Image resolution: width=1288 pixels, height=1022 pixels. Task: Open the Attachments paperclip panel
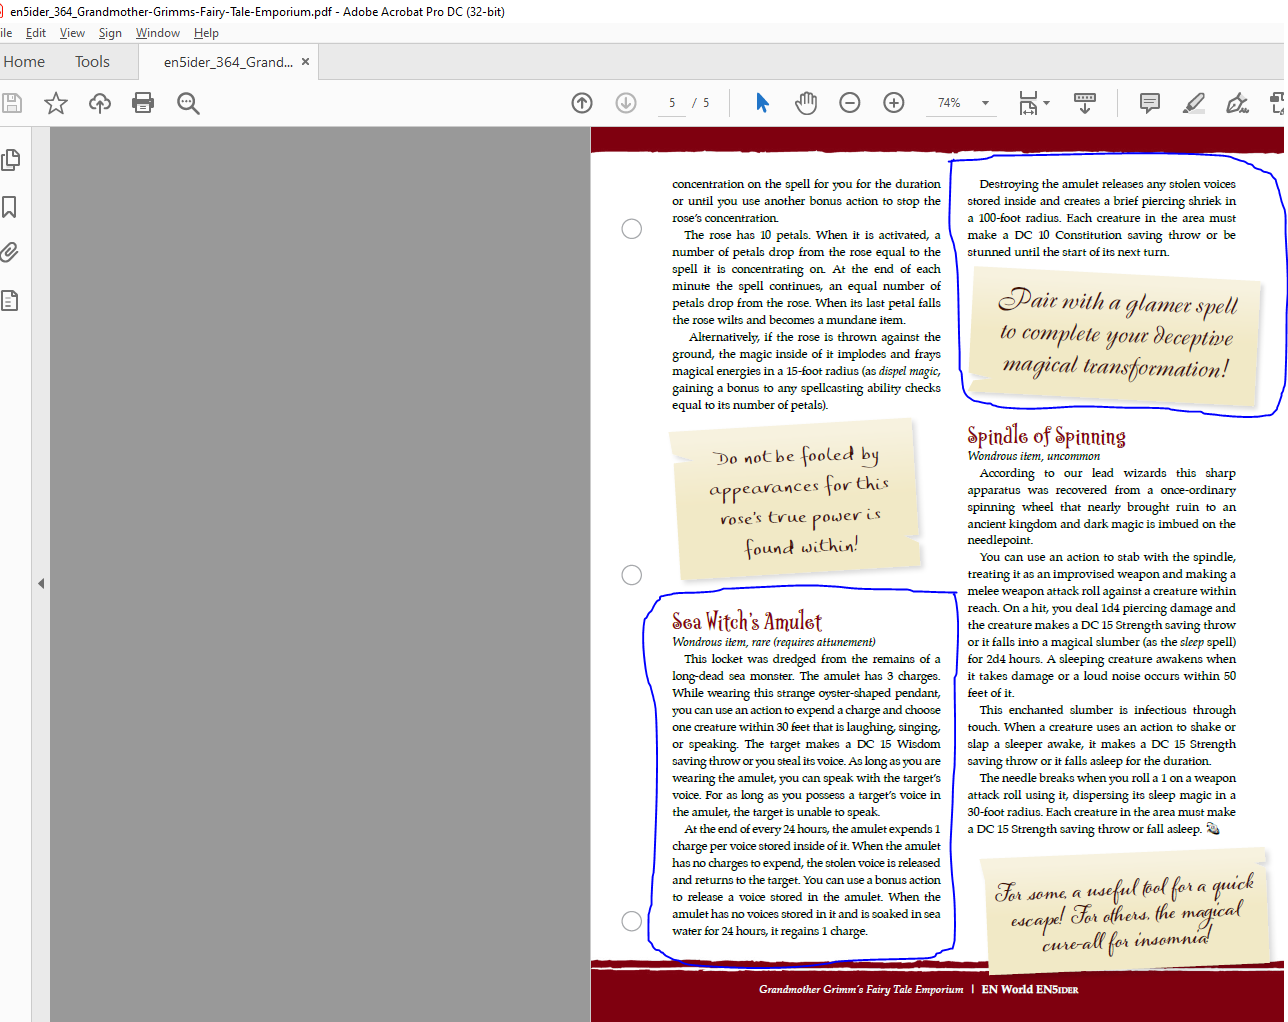11,252
